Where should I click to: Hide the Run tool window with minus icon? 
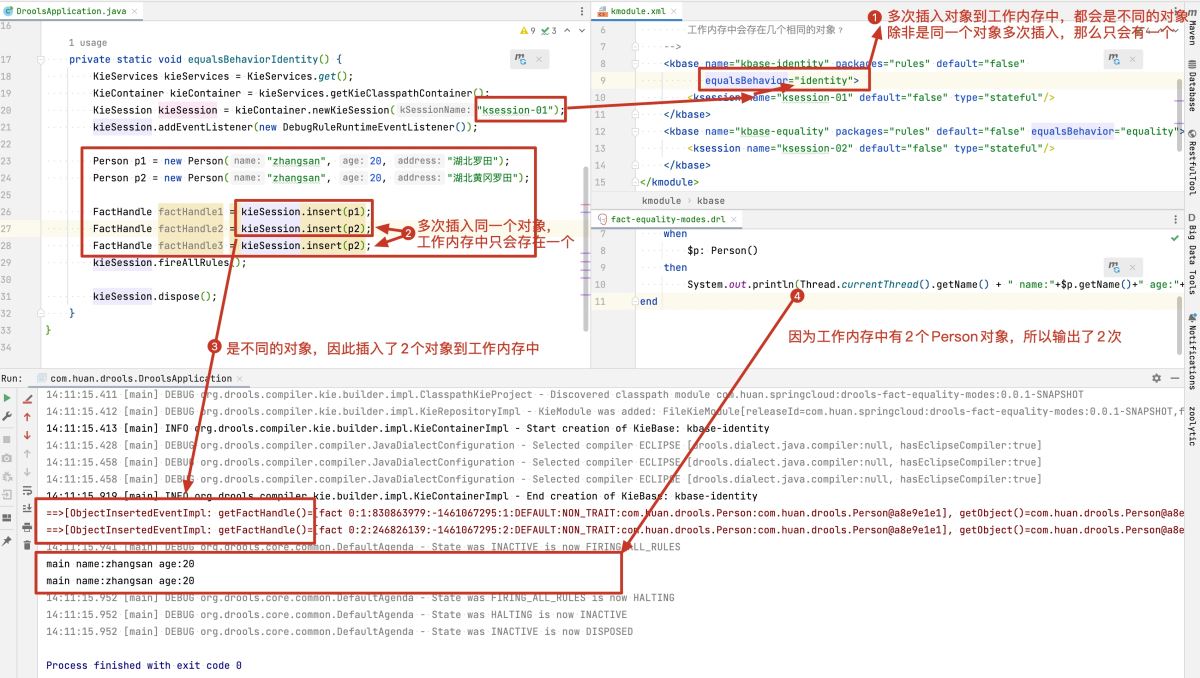coord(1174,379)
